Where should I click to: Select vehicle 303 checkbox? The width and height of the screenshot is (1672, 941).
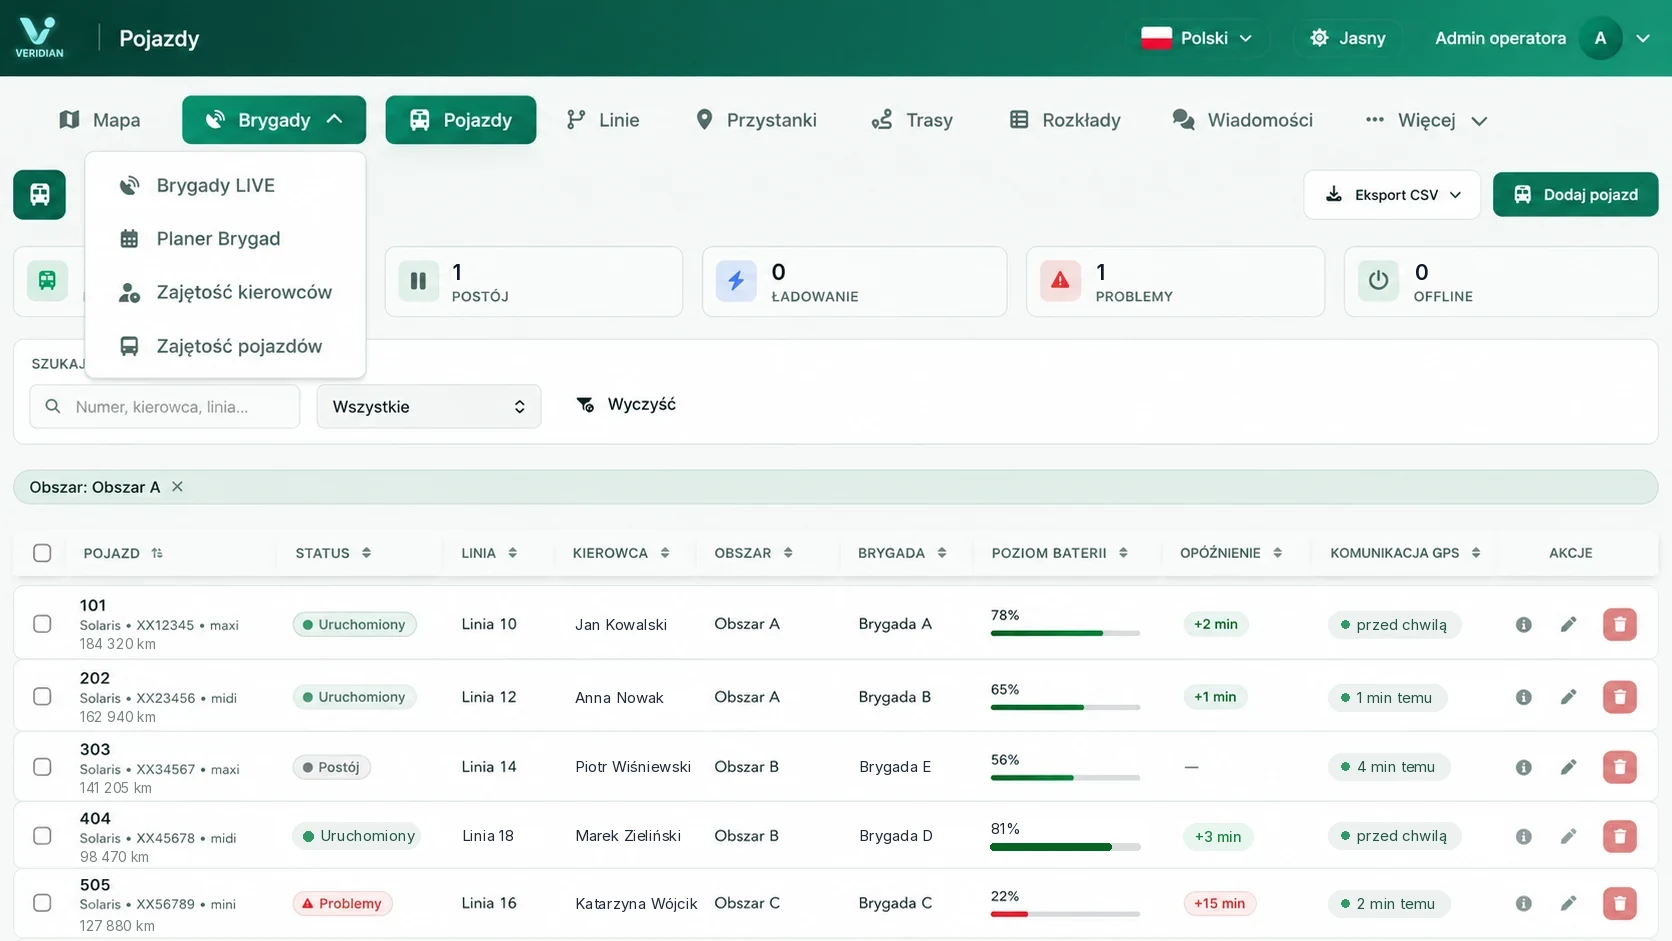tap(42, 767)
